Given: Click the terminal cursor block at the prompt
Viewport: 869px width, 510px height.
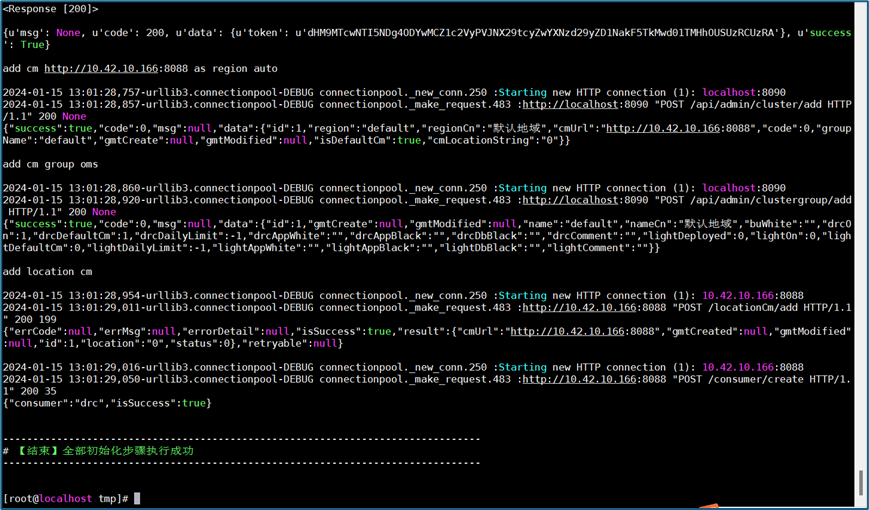Looking at the screenshot, I should tap(137, 498).
